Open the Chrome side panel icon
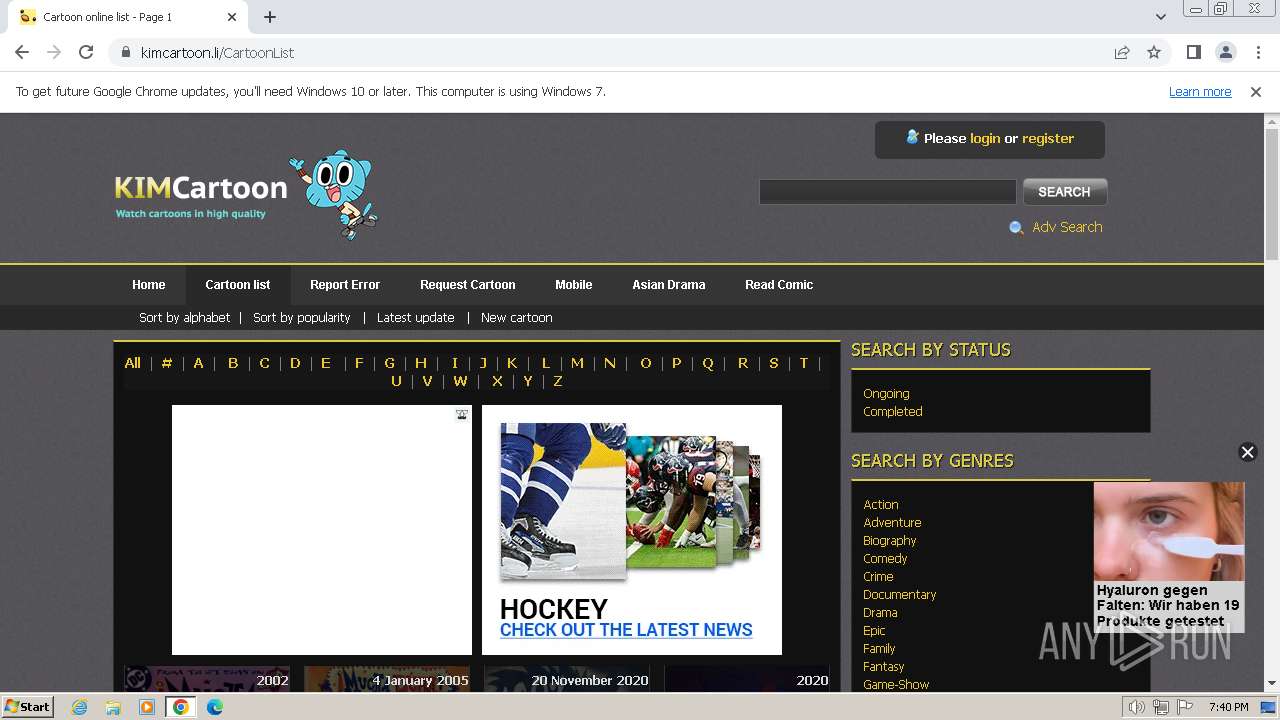 [x=1193, y=52]
